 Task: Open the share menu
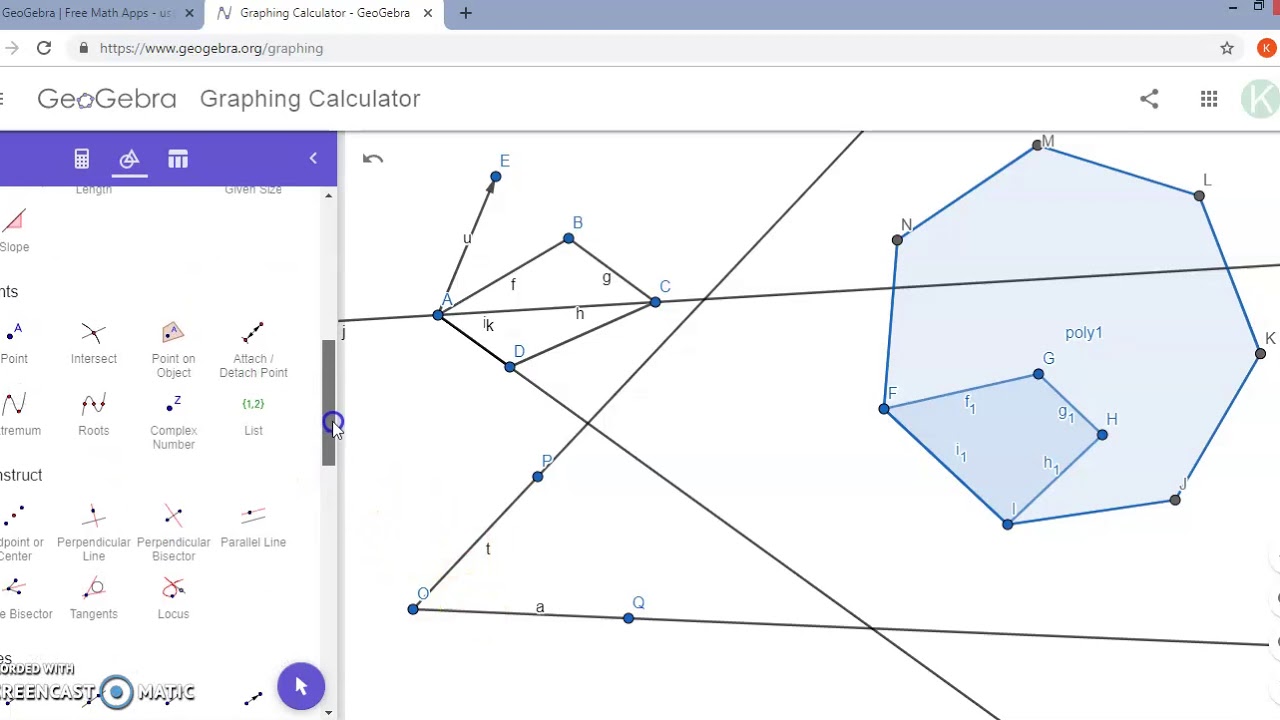coord(1149,98)
